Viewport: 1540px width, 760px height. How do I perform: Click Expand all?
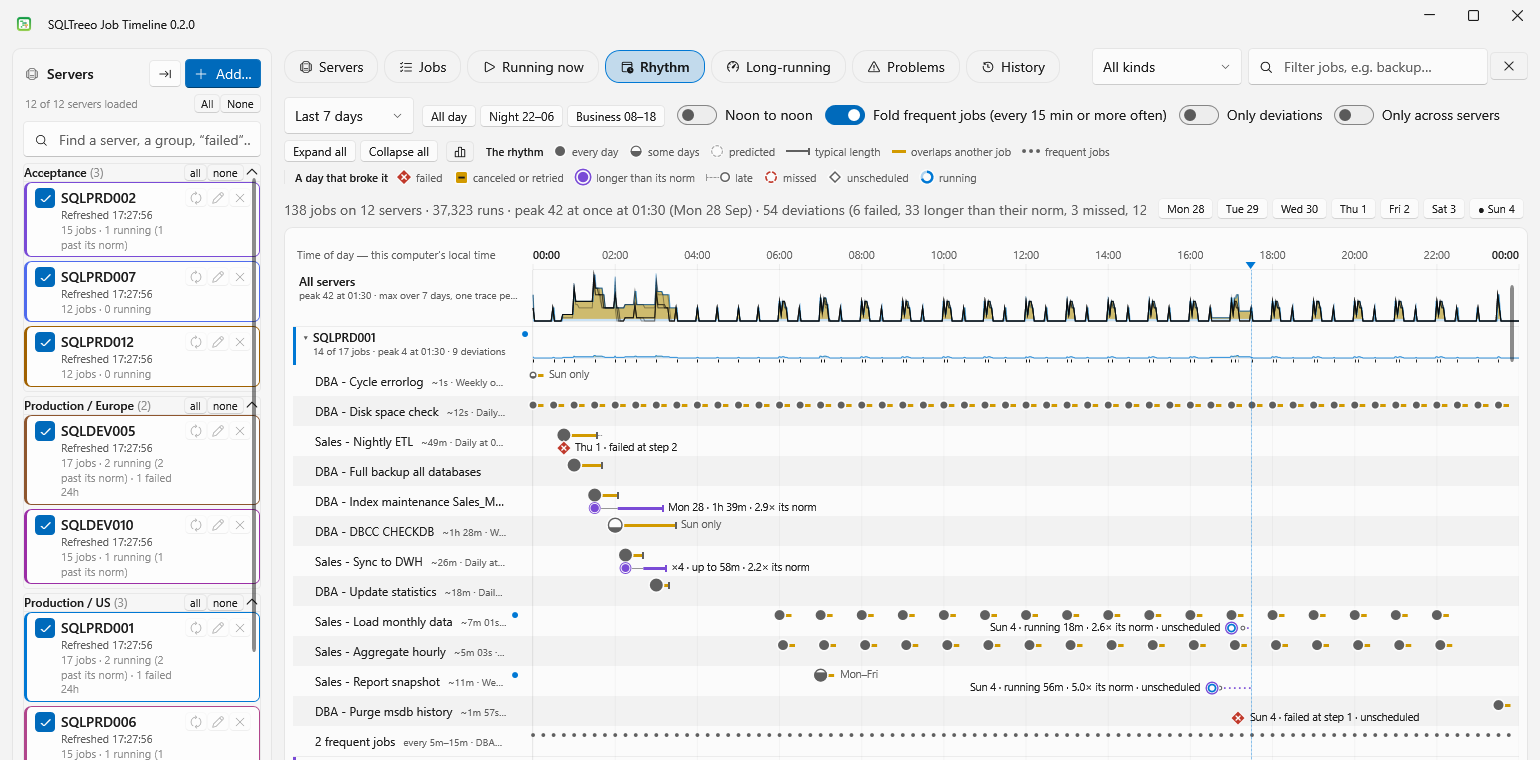pos(320,152)
